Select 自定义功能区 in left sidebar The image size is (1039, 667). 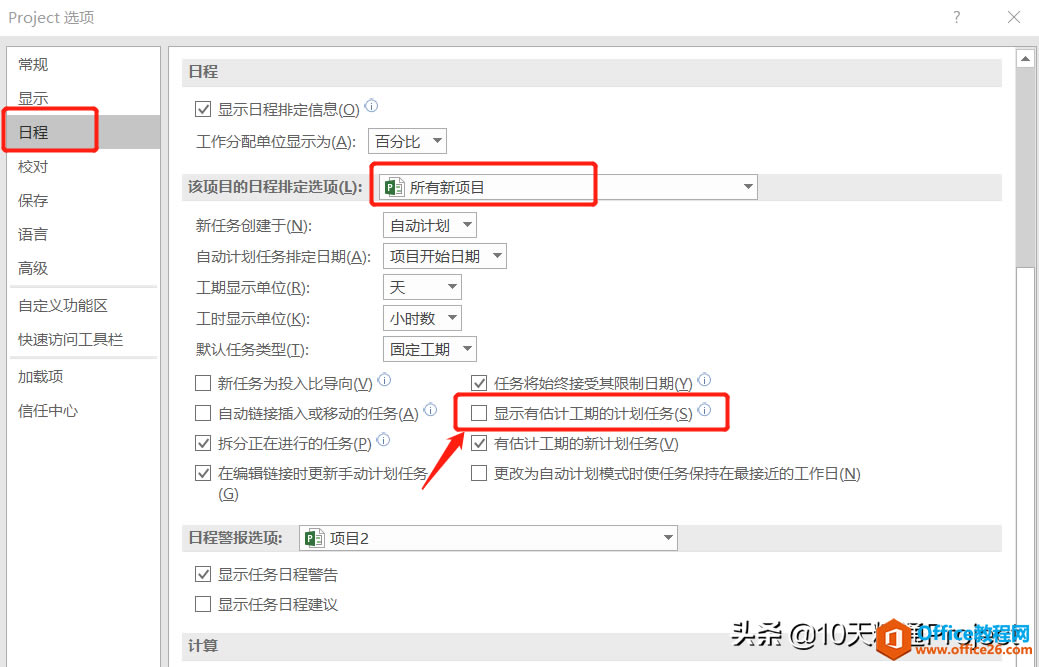pyautogui.click(x=63, y=305)
